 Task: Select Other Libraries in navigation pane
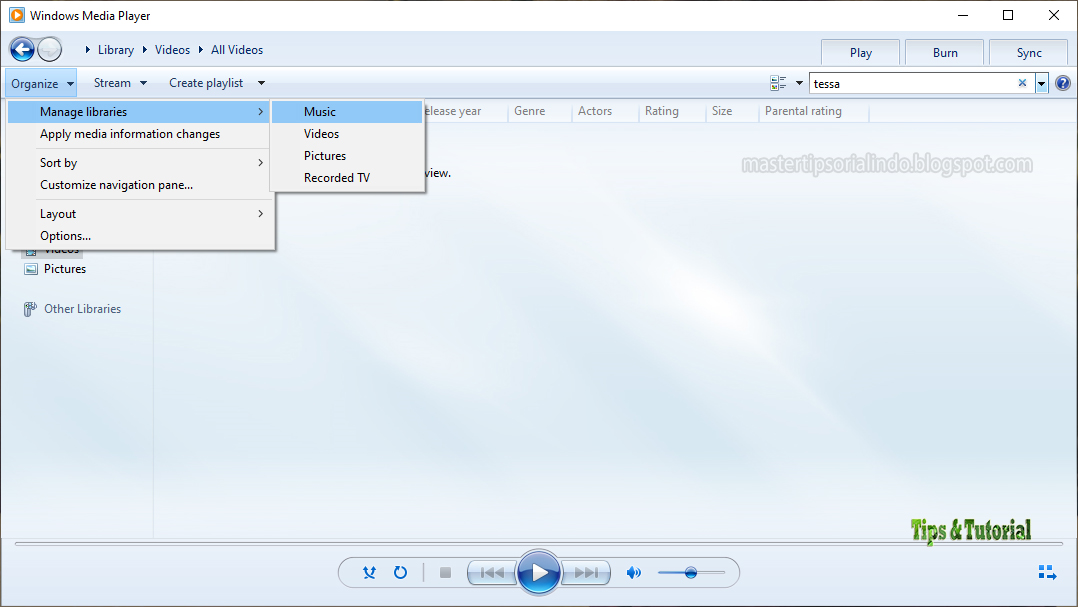click(82, 309)
